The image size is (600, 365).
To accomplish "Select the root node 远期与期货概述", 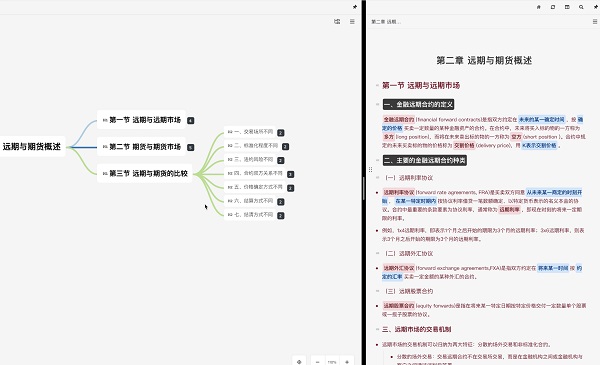I will coord(32,147).
